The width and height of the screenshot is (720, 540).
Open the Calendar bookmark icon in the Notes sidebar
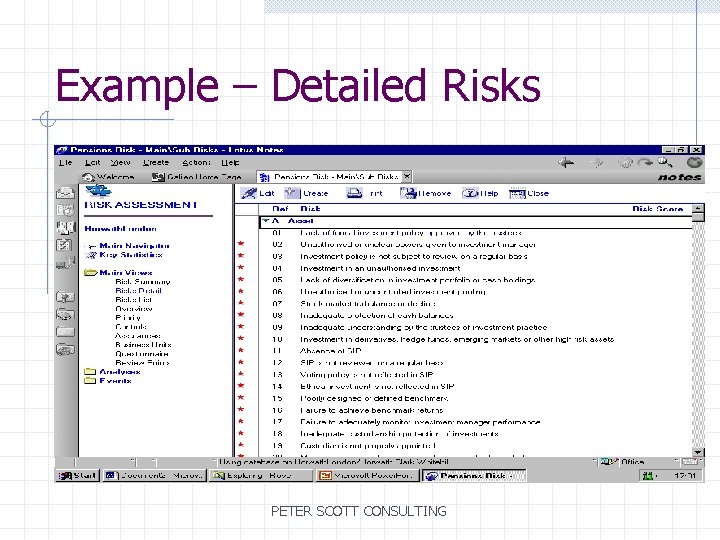[65, 210]
